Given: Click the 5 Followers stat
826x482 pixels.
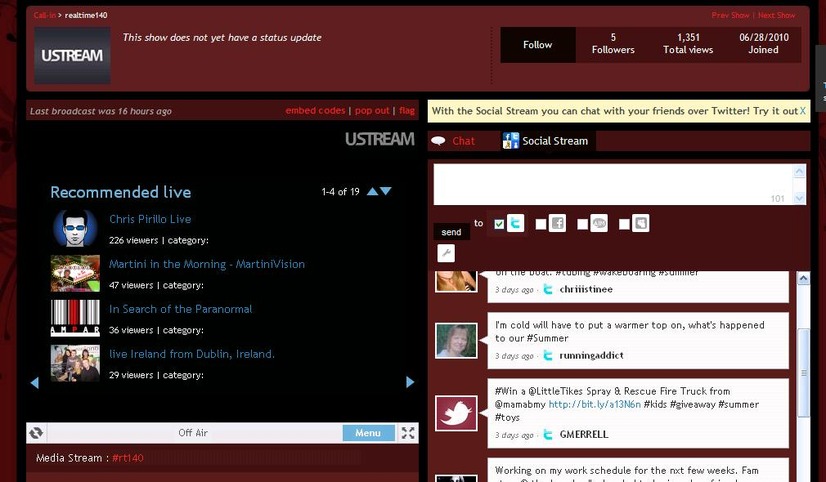Looking at the screenshot, I should tap(613, 44).
